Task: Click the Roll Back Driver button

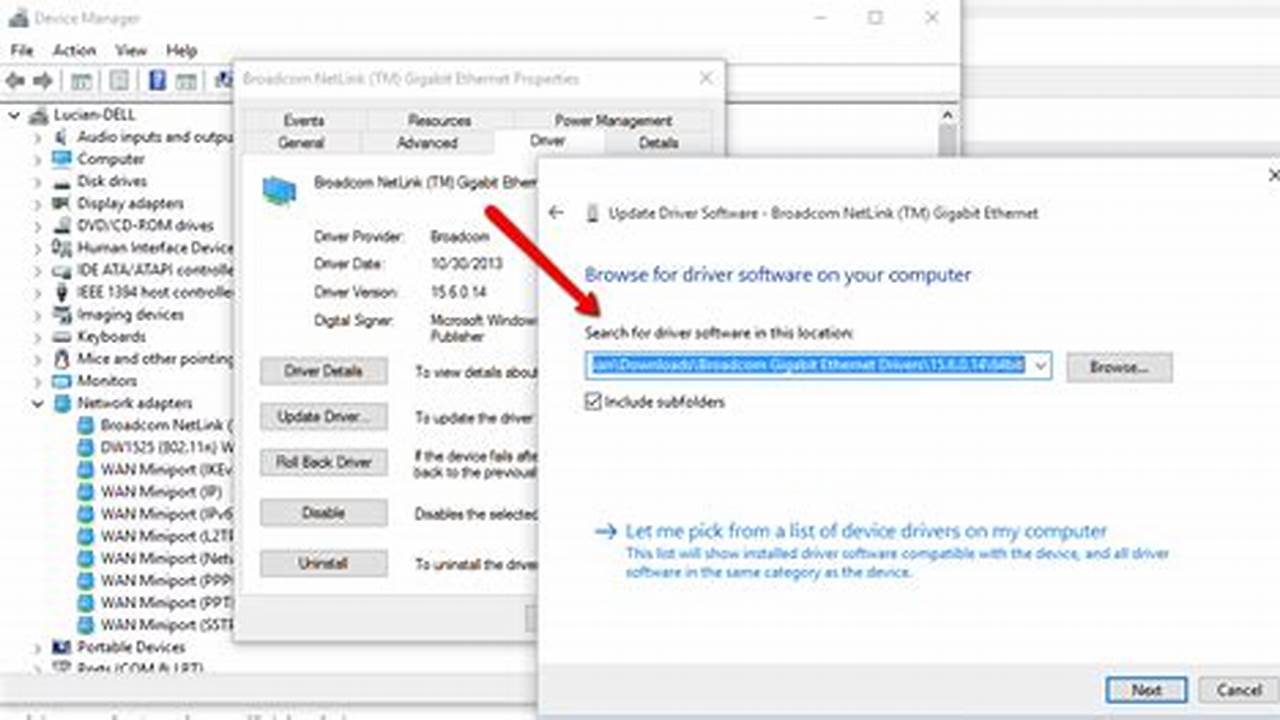Action: 323,462
